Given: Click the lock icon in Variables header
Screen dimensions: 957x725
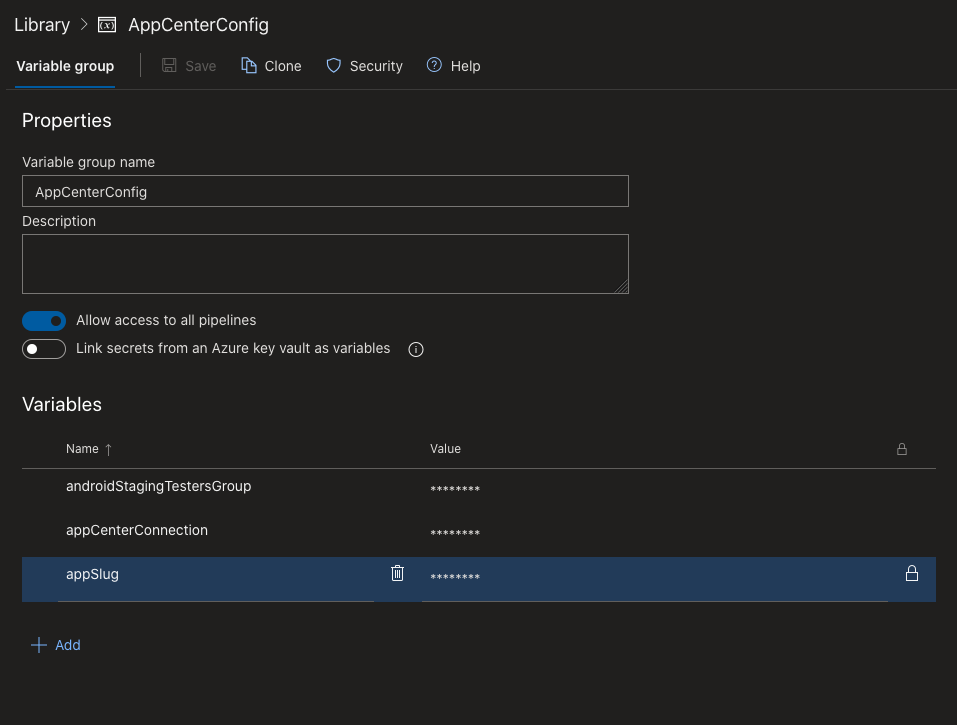Looking at the screenshot, I should [x=901, y=450].
